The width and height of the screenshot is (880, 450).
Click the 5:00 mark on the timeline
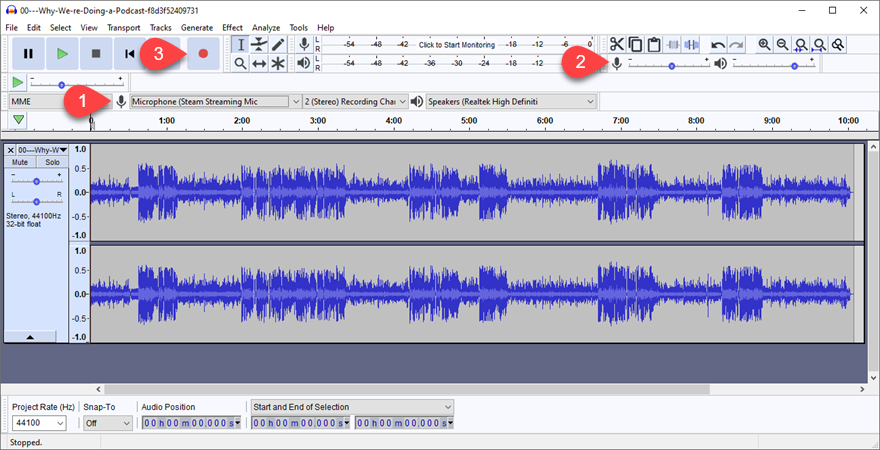pyautogui.click(x=469, y=121)
